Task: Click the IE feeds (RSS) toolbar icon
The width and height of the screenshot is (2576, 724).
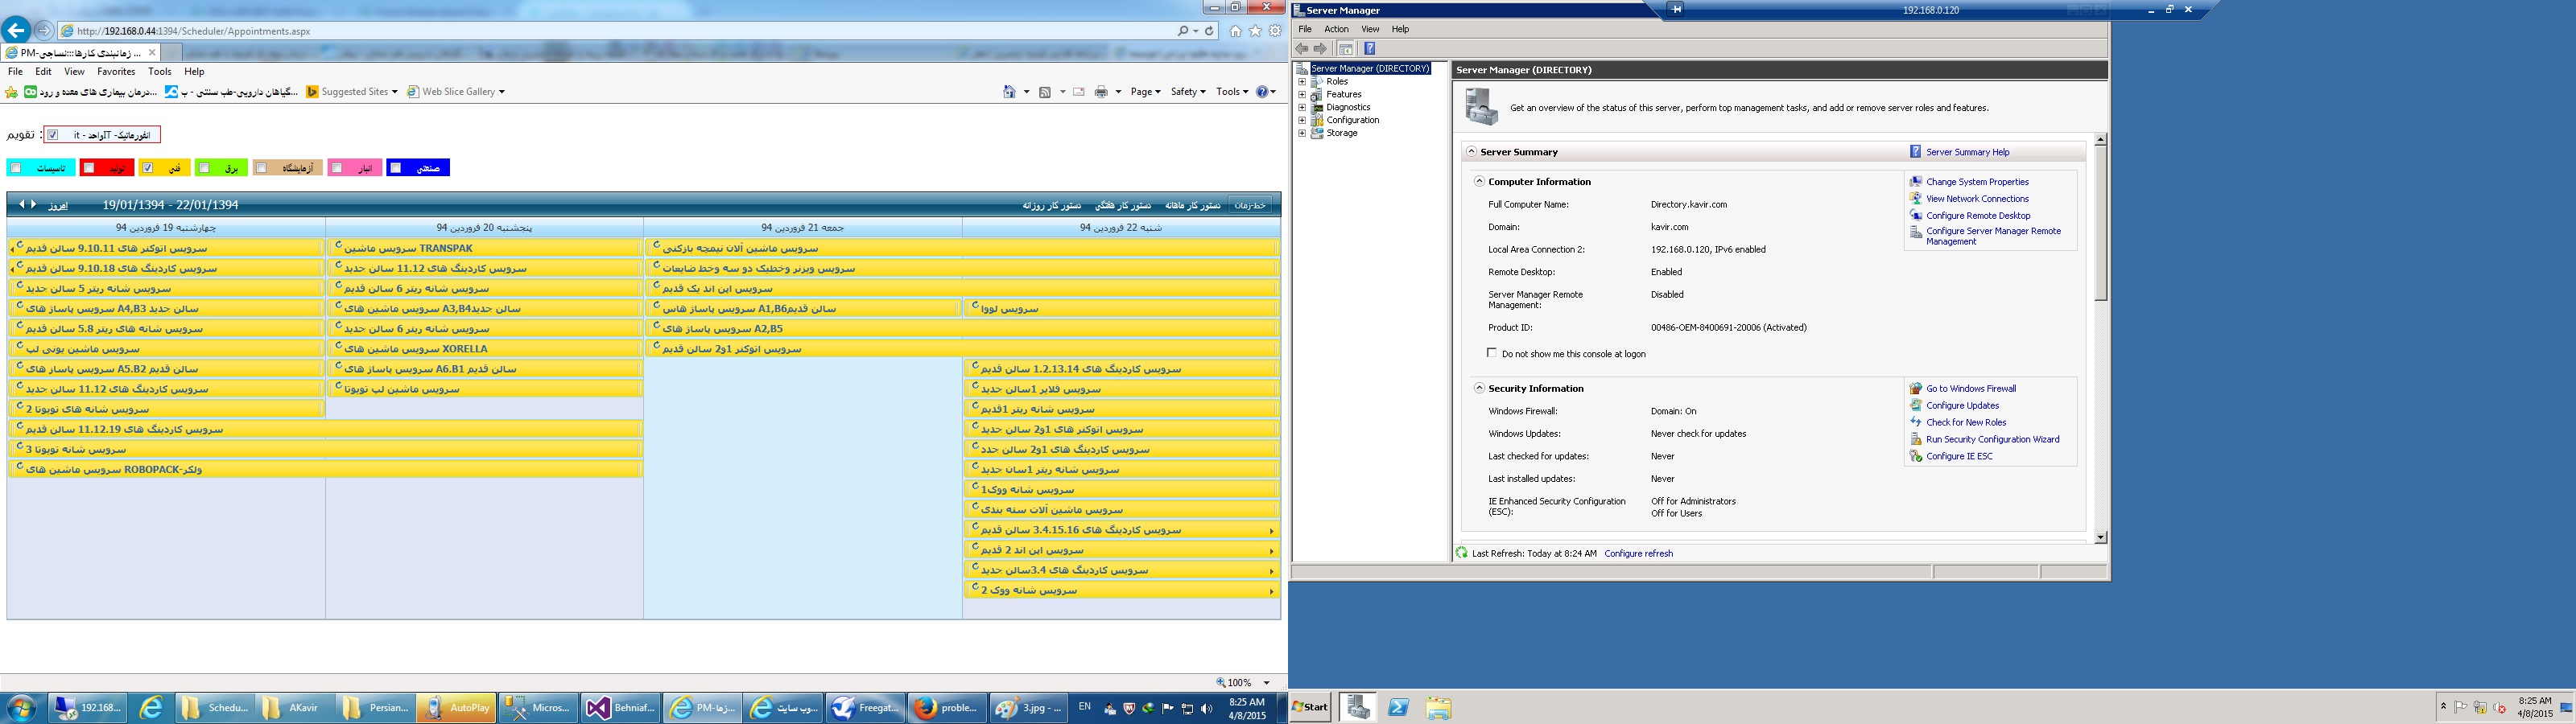Action: [x=1045, y=92]
